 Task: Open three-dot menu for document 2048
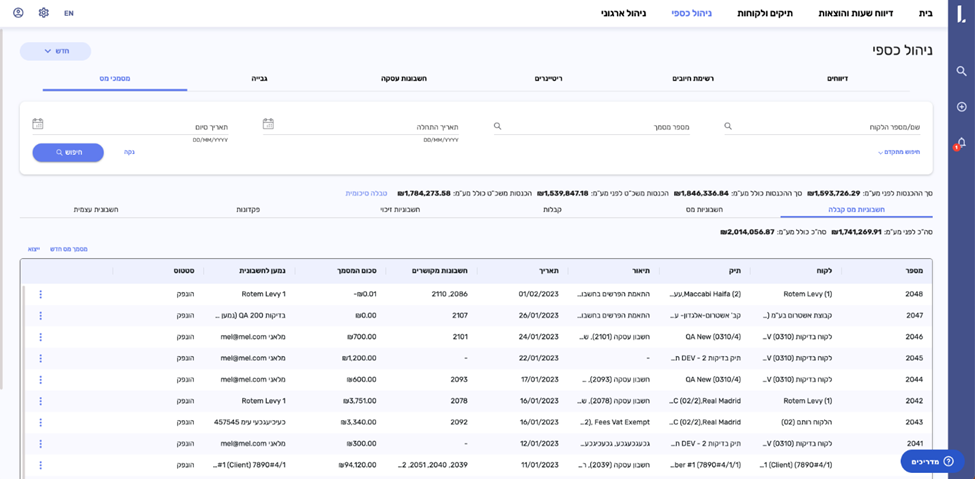(x=41, y=294)
